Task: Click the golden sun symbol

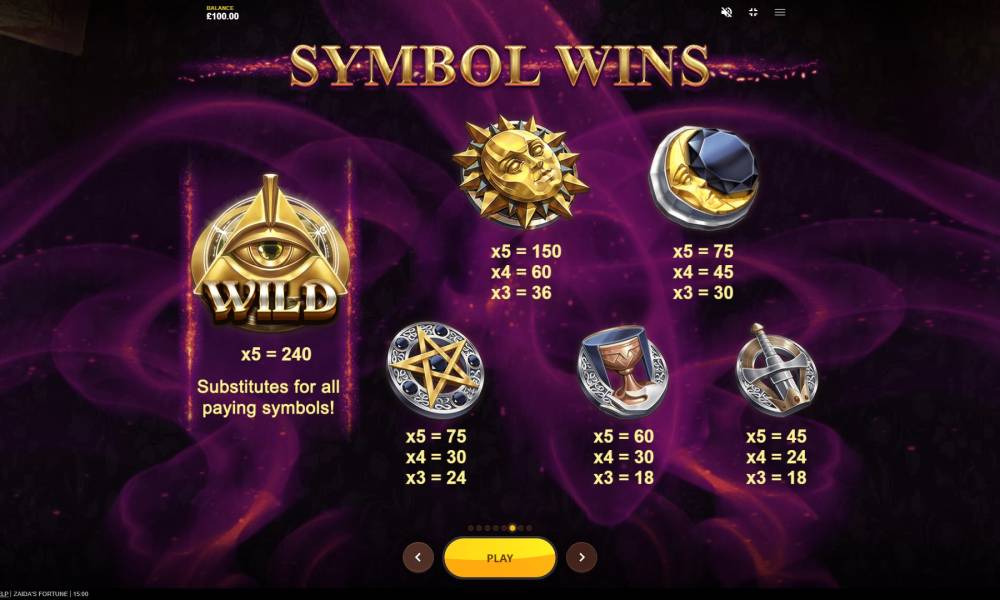Action: [521, 173]
